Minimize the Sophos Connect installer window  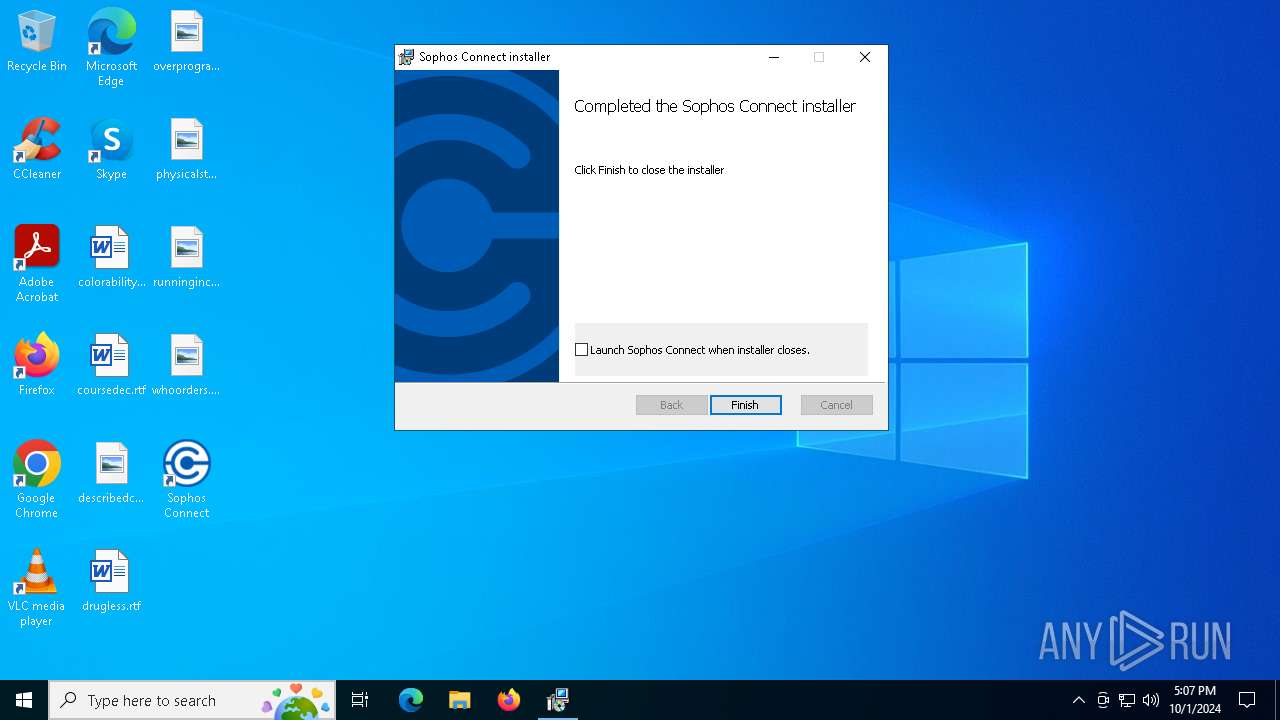pyautogui.click(x=773, y=57)
